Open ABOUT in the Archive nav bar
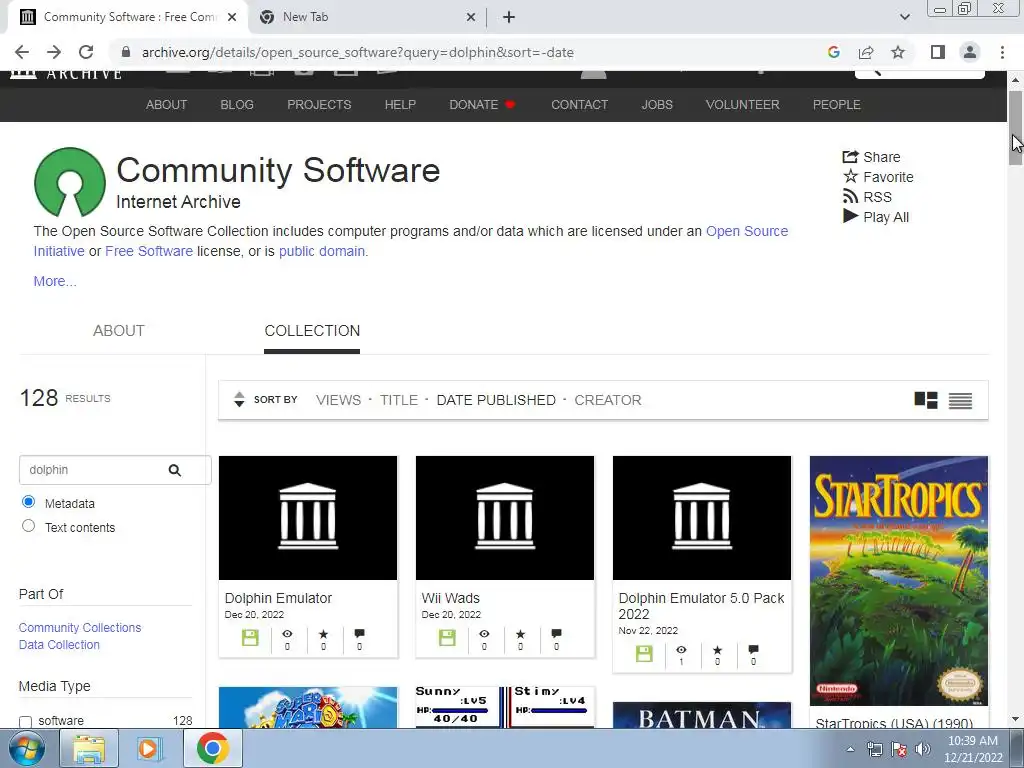1024x768 pixels. [x=167, y=104]
